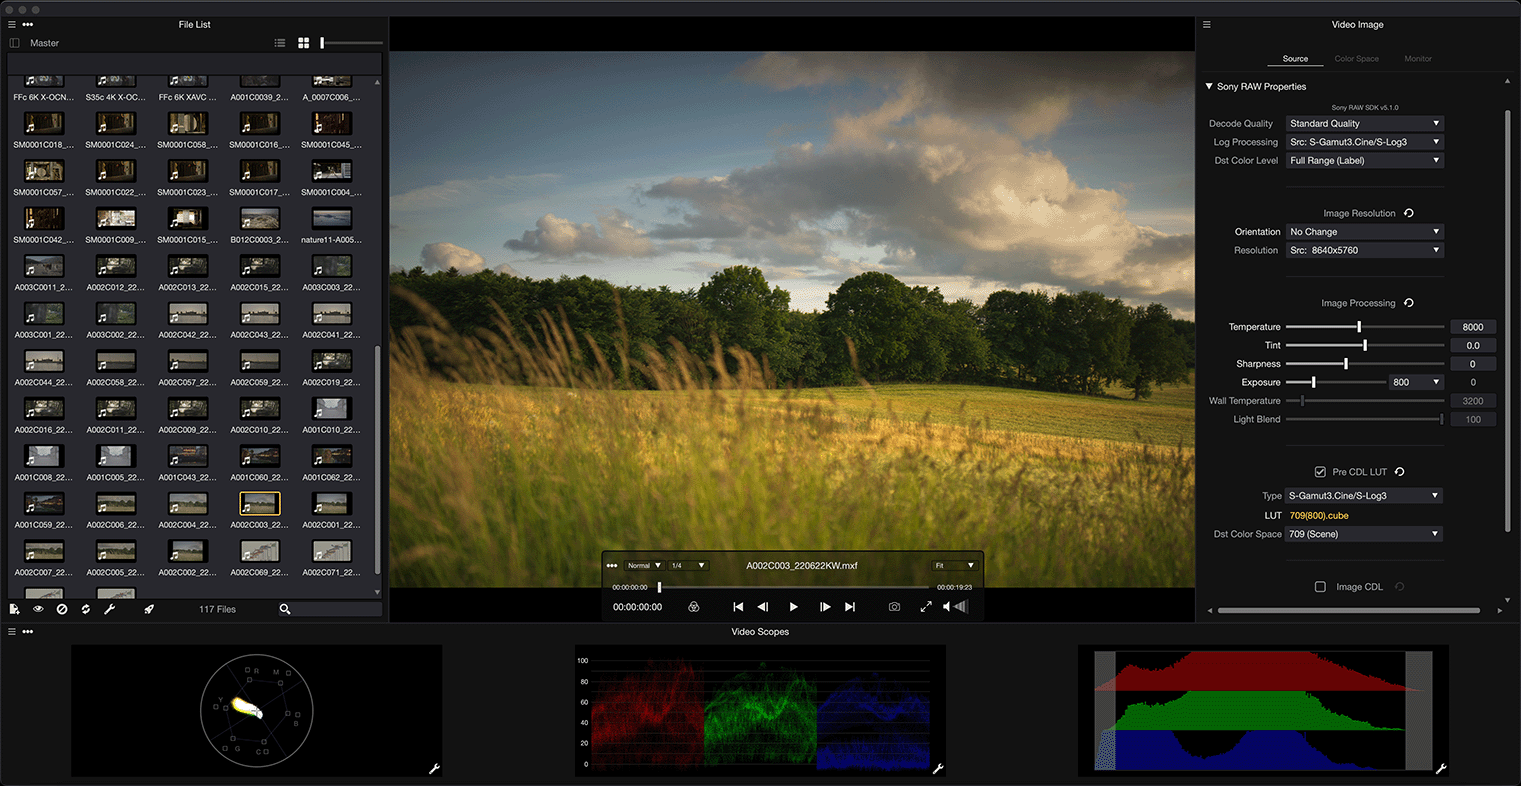Click the wrench icon below the file list
This screenshot has width=1521, height=786.
click(x=110, y=609)
